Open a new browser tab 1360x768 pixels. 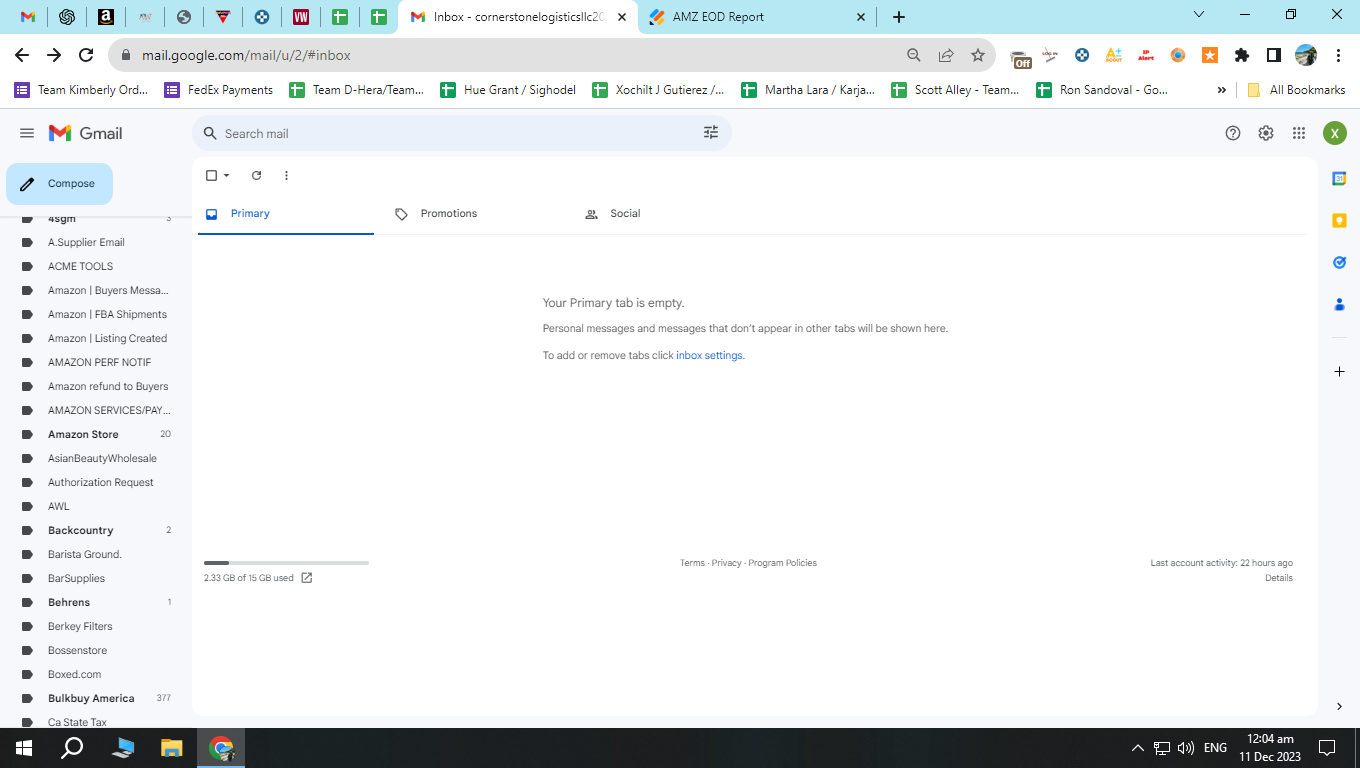click(899, 17)
